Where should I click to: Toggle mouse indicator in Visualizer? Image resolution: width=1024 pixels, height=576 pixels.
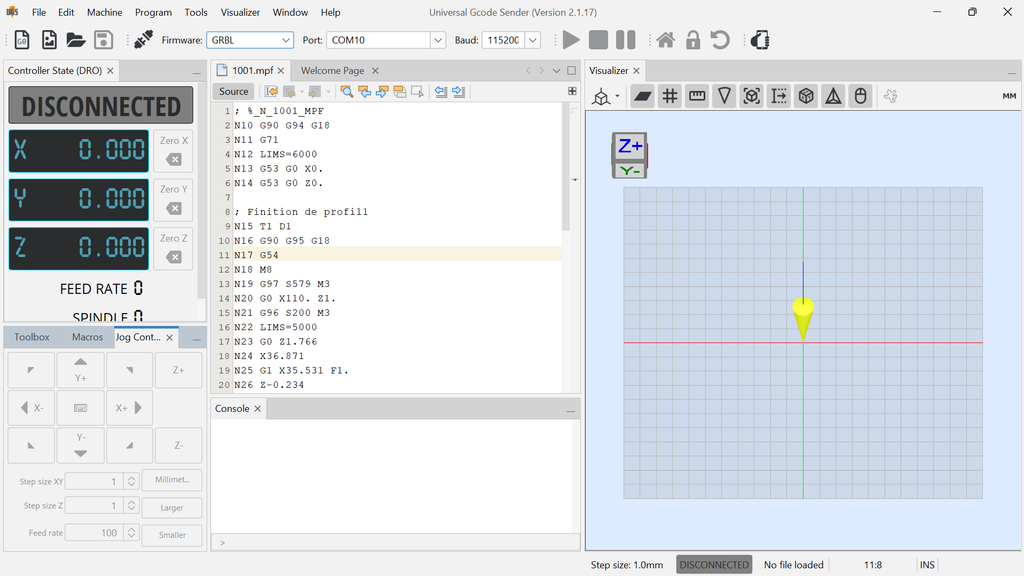(x=861, y=97)
